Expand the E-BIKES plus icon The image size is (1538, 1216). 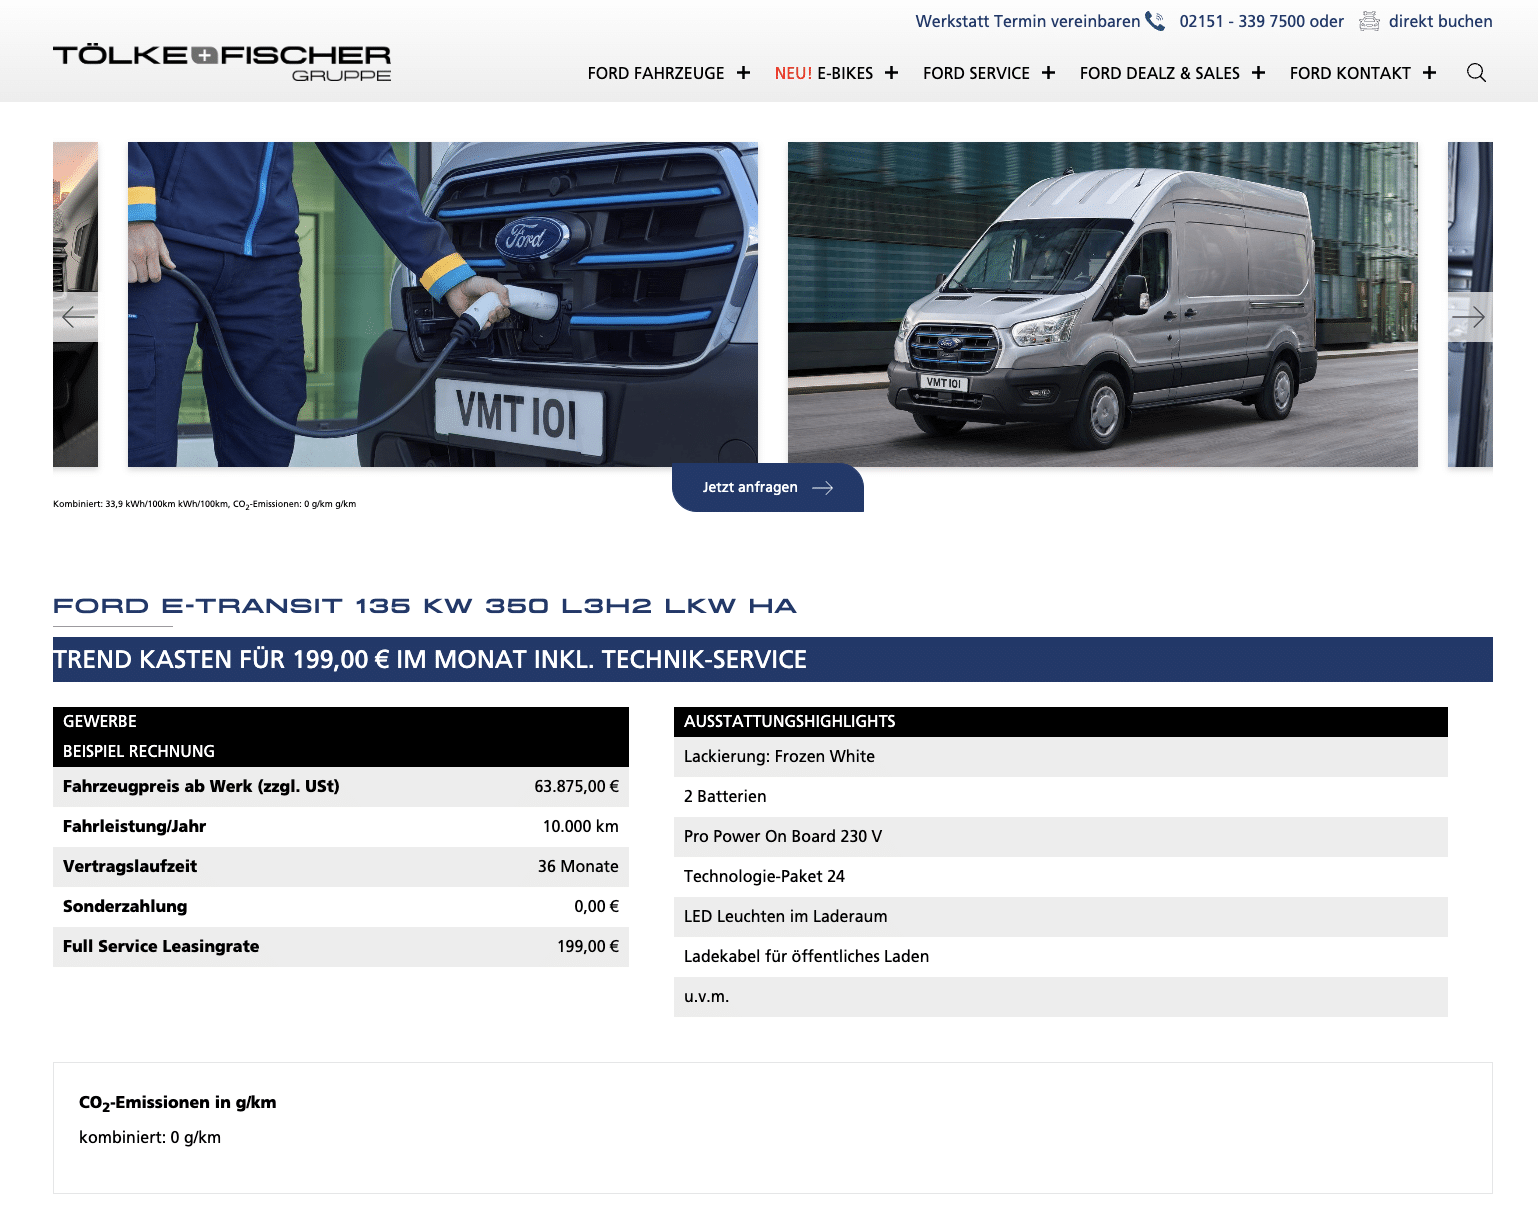coord(891,73)
